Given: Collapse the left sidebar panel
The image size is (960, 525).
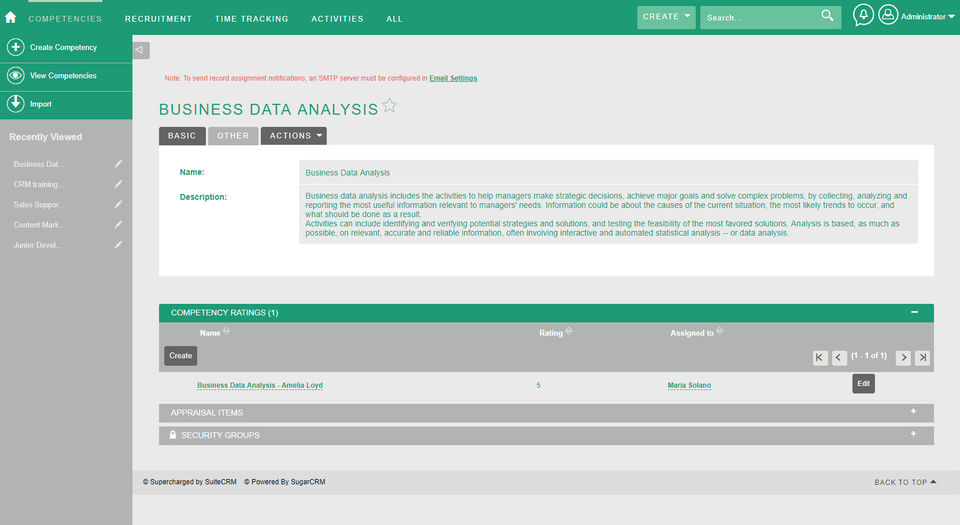Looking at the screenshot, I should pos(141,50).
